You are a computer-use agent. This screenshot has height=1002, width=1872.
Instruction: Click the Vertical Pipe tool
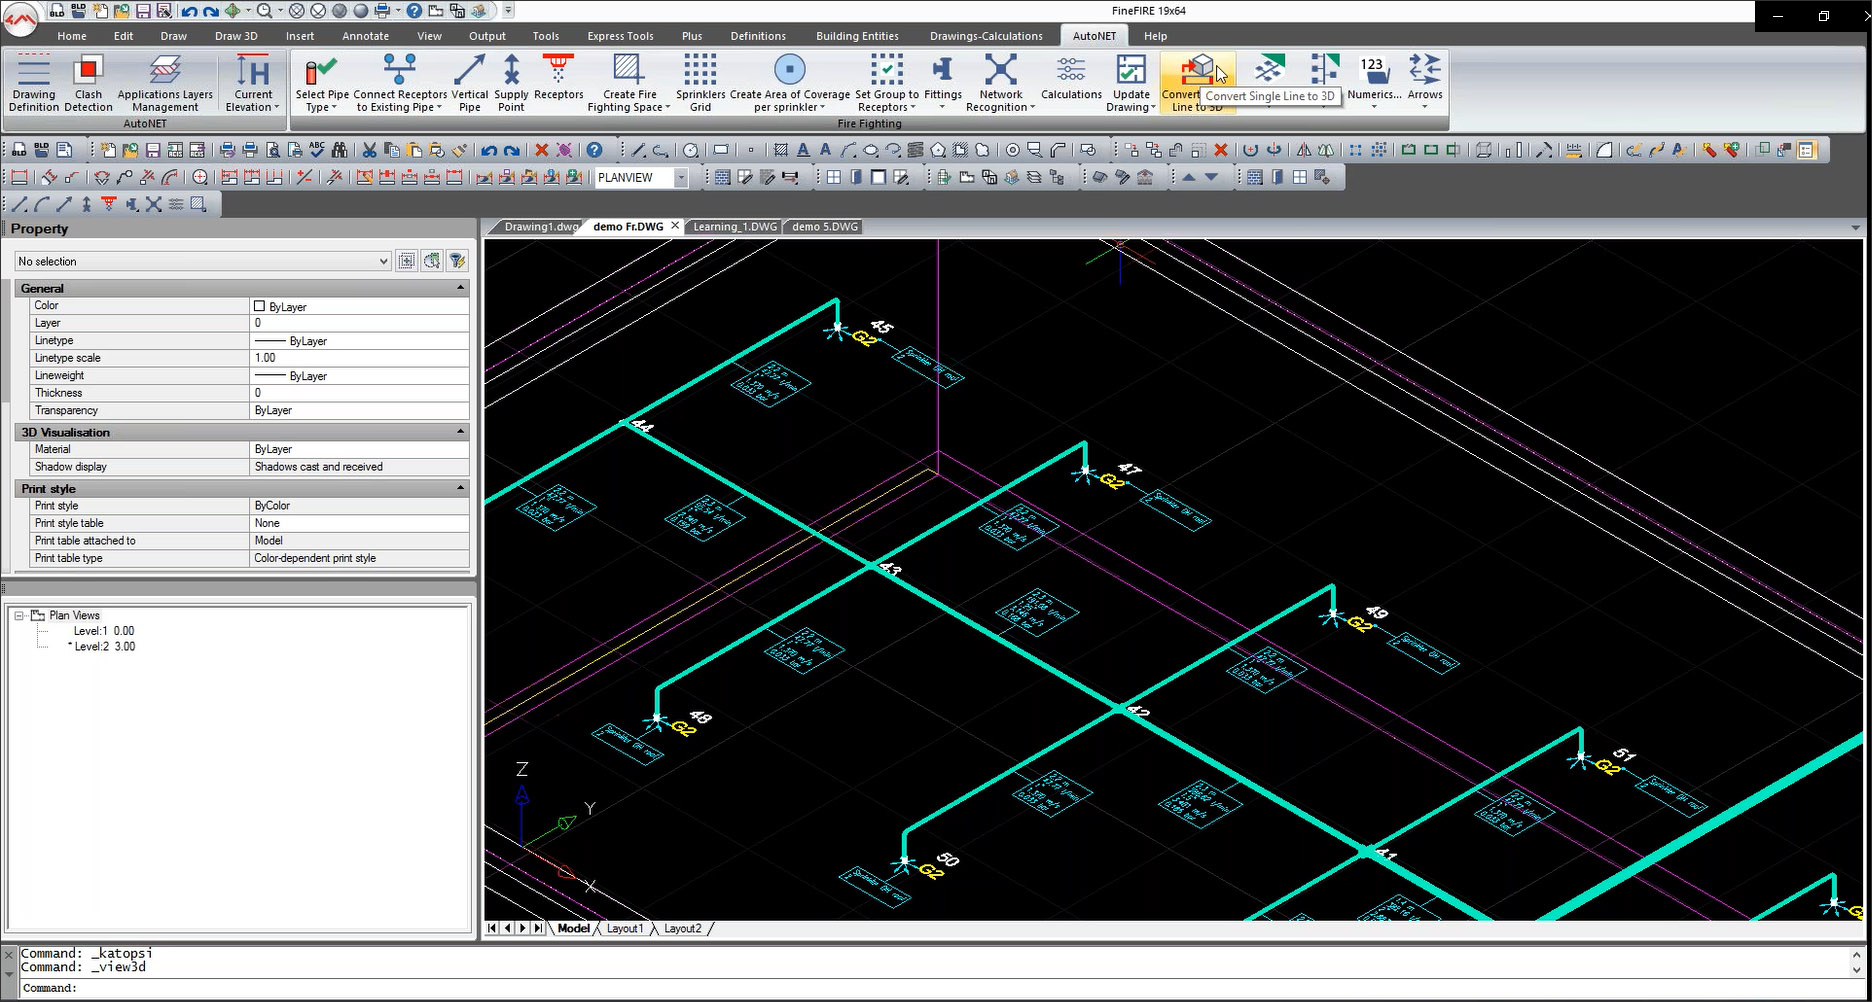(x=469, y=83)
